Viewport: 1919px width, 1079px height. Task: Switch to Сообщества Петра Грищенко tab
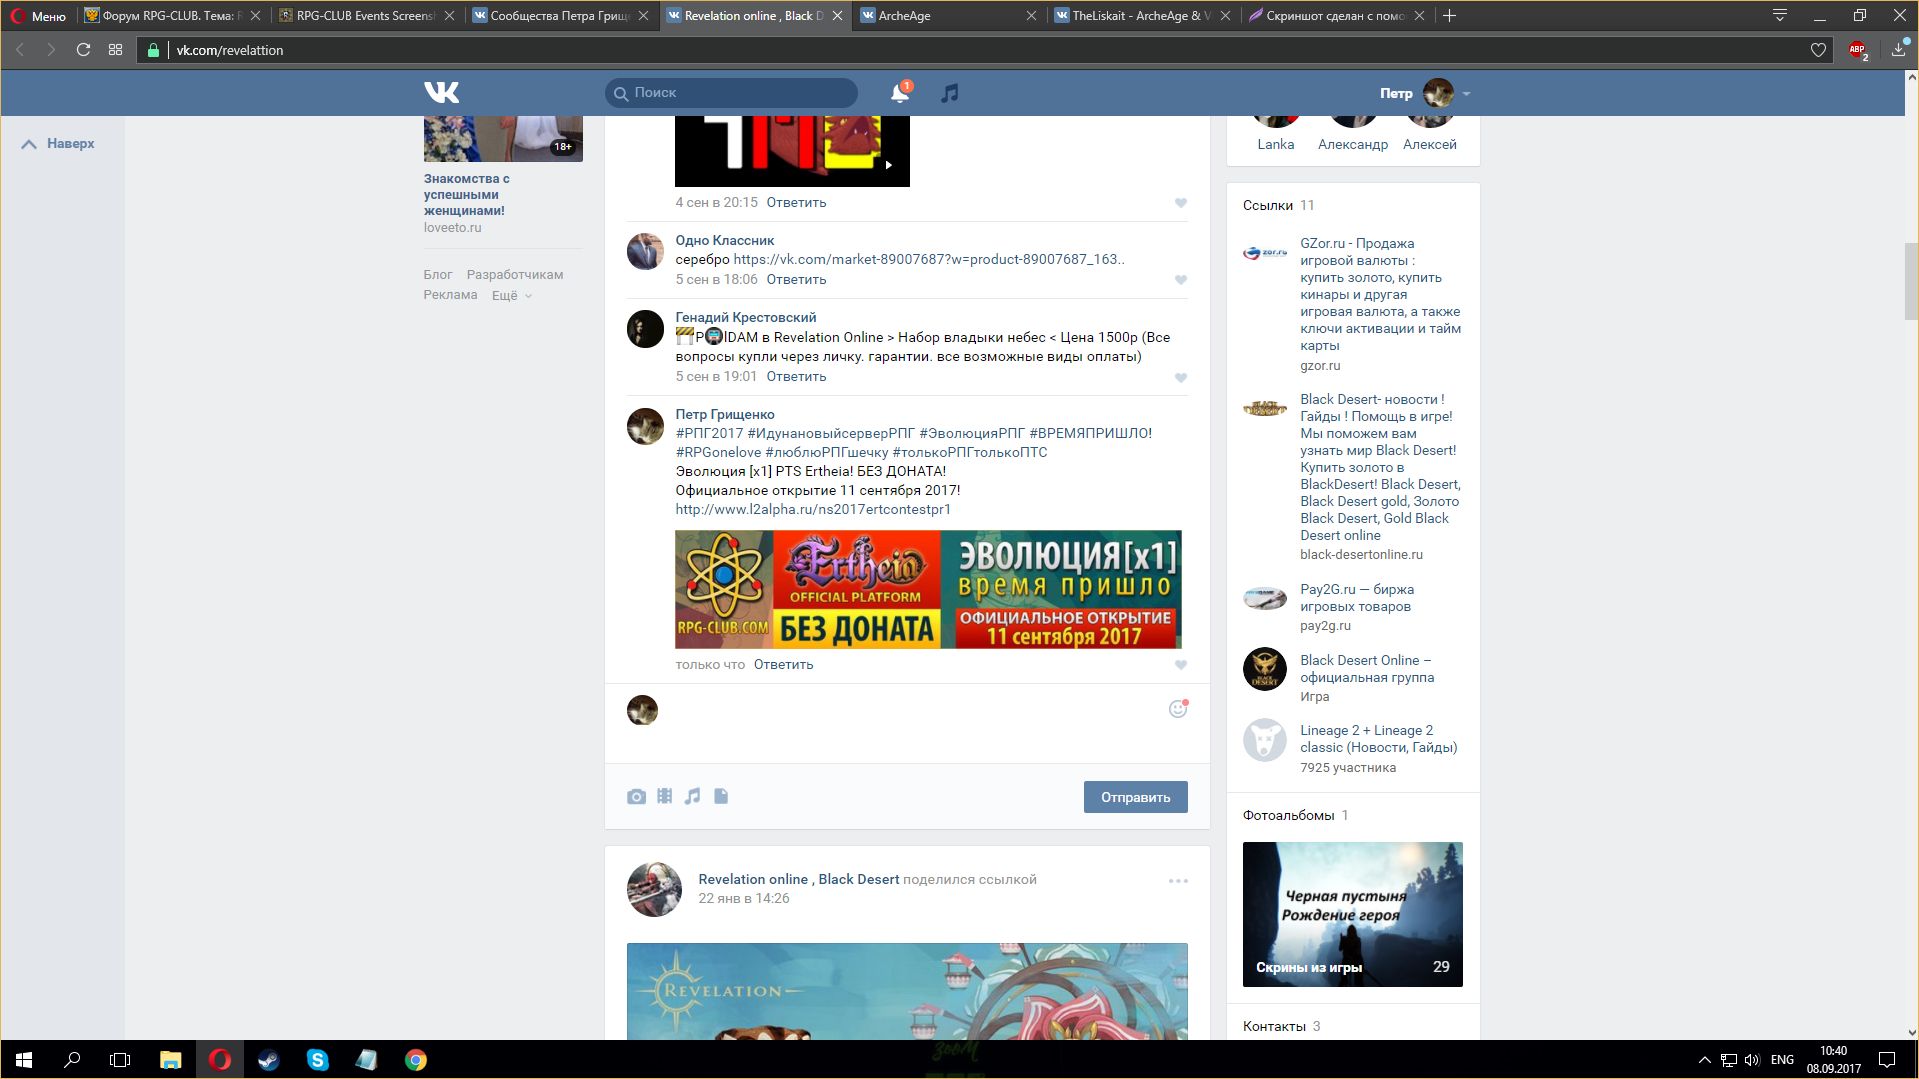click(x=560, y=16)
